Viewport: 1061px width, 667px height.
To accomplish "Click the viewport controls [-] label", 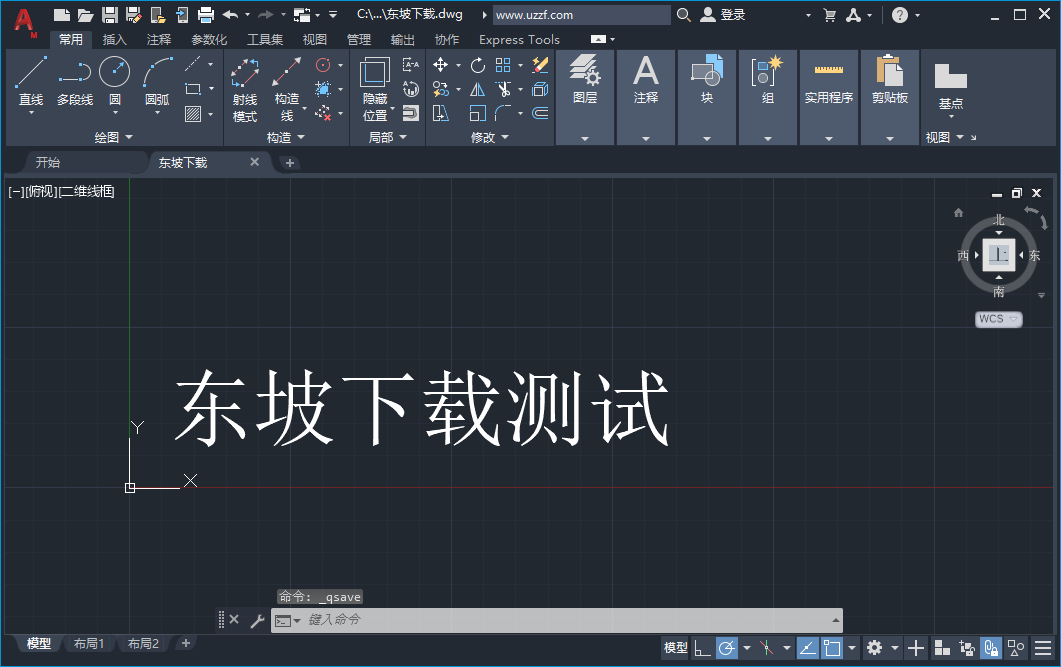I will (16, 192).
